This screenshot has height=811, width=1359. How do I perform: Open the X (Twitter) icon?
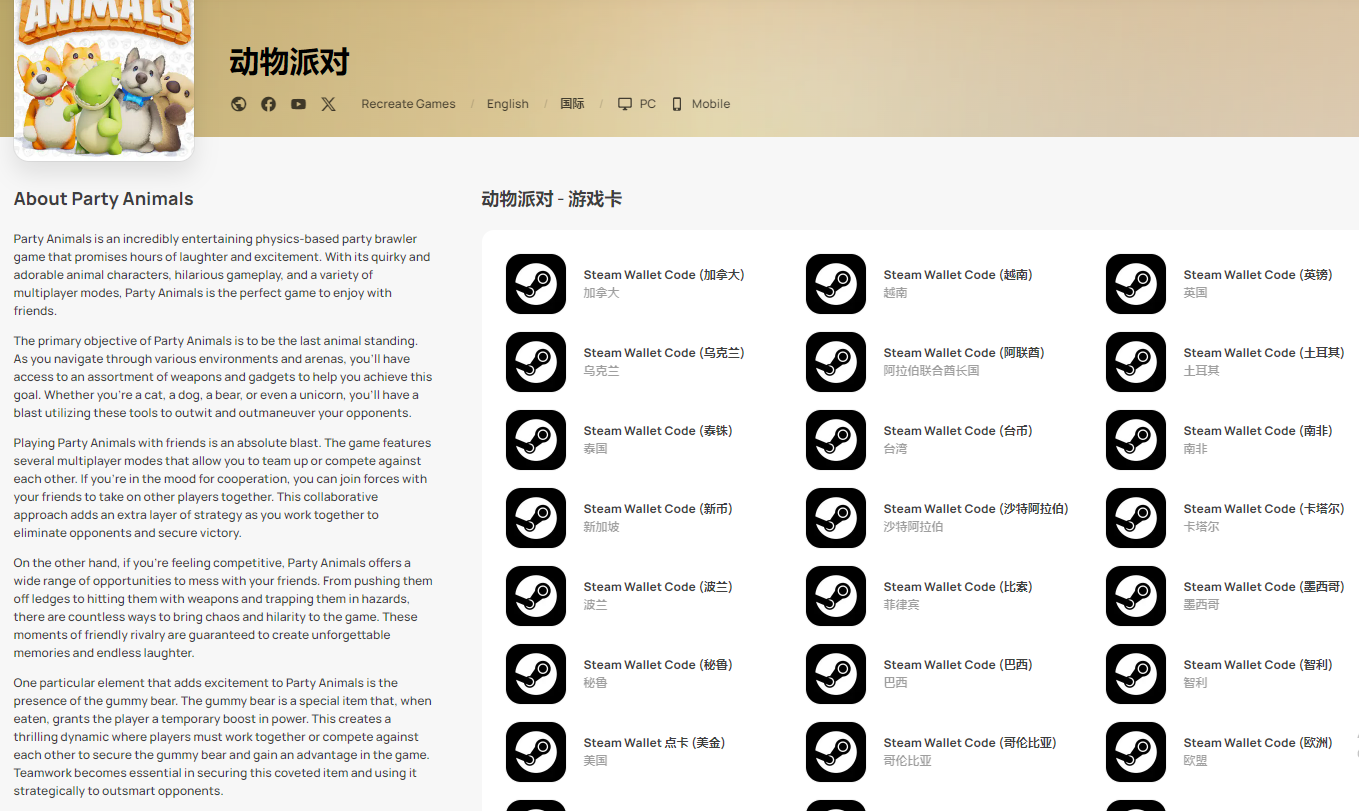click(x=328, y=104)
